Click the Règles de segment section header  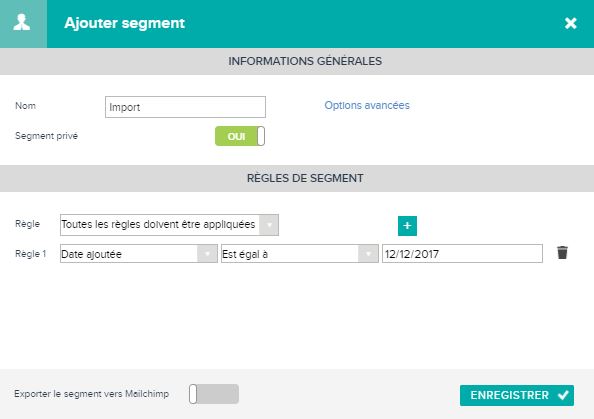[x=305, y=178]
